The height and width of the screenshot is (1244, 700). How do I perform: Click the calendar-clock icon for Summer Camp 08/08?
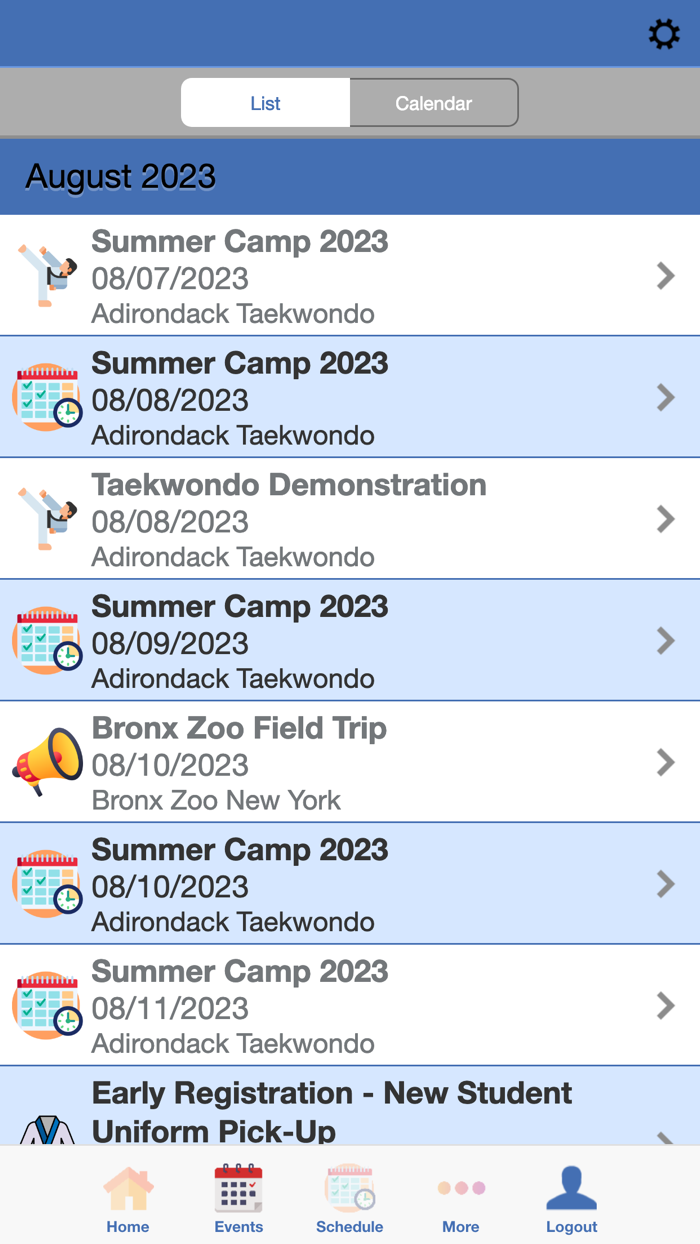click(x=46, y=397)
